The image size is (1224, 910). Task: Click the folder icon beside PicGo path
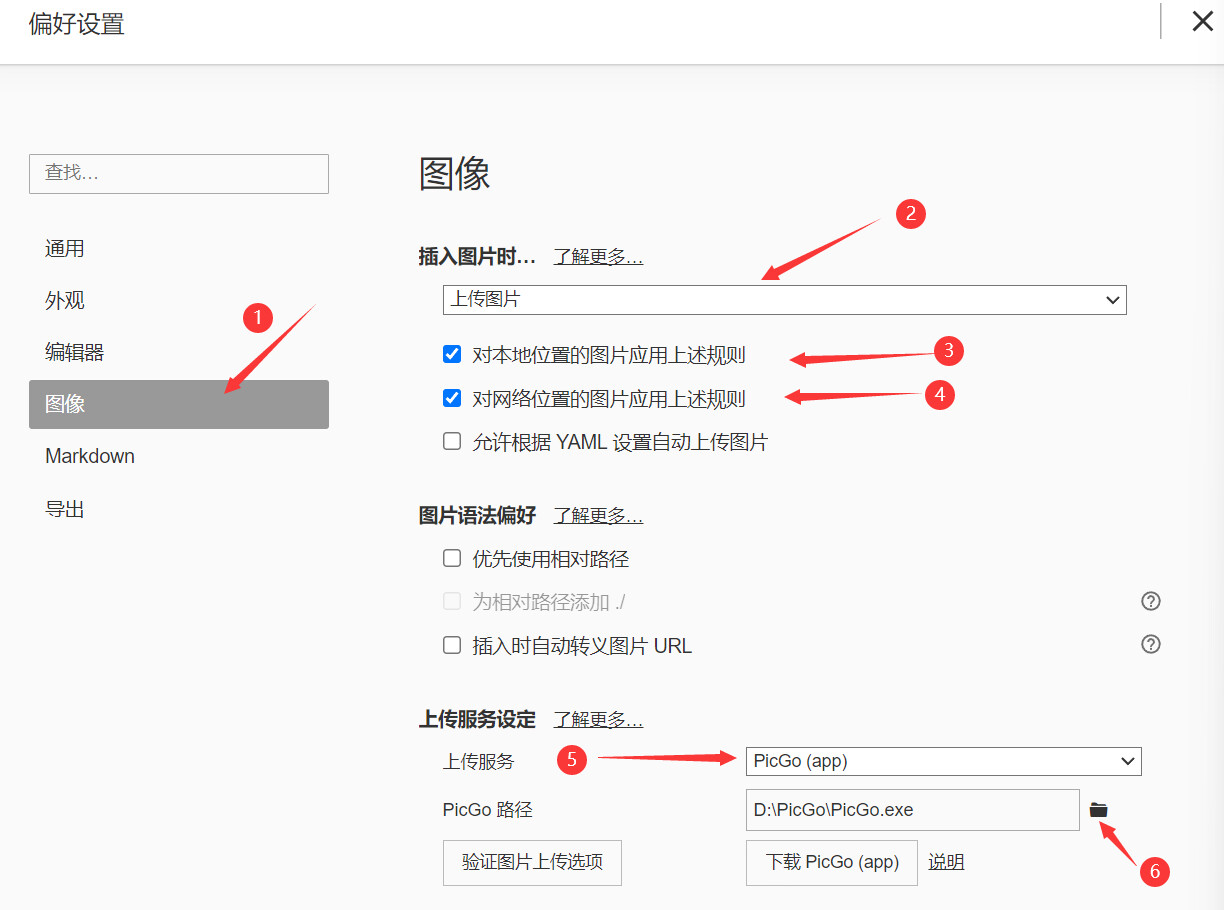pos(1099,810)
